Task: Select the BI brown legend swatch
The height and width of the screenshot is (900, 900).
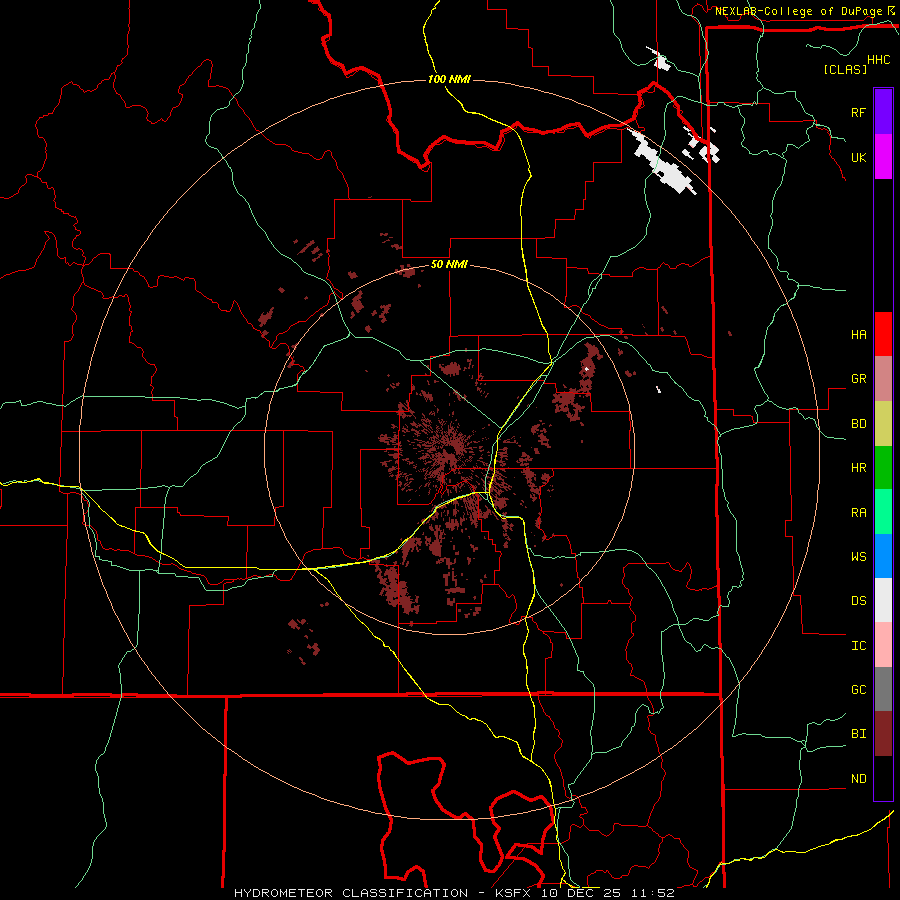Action: [x=883, y=734]
